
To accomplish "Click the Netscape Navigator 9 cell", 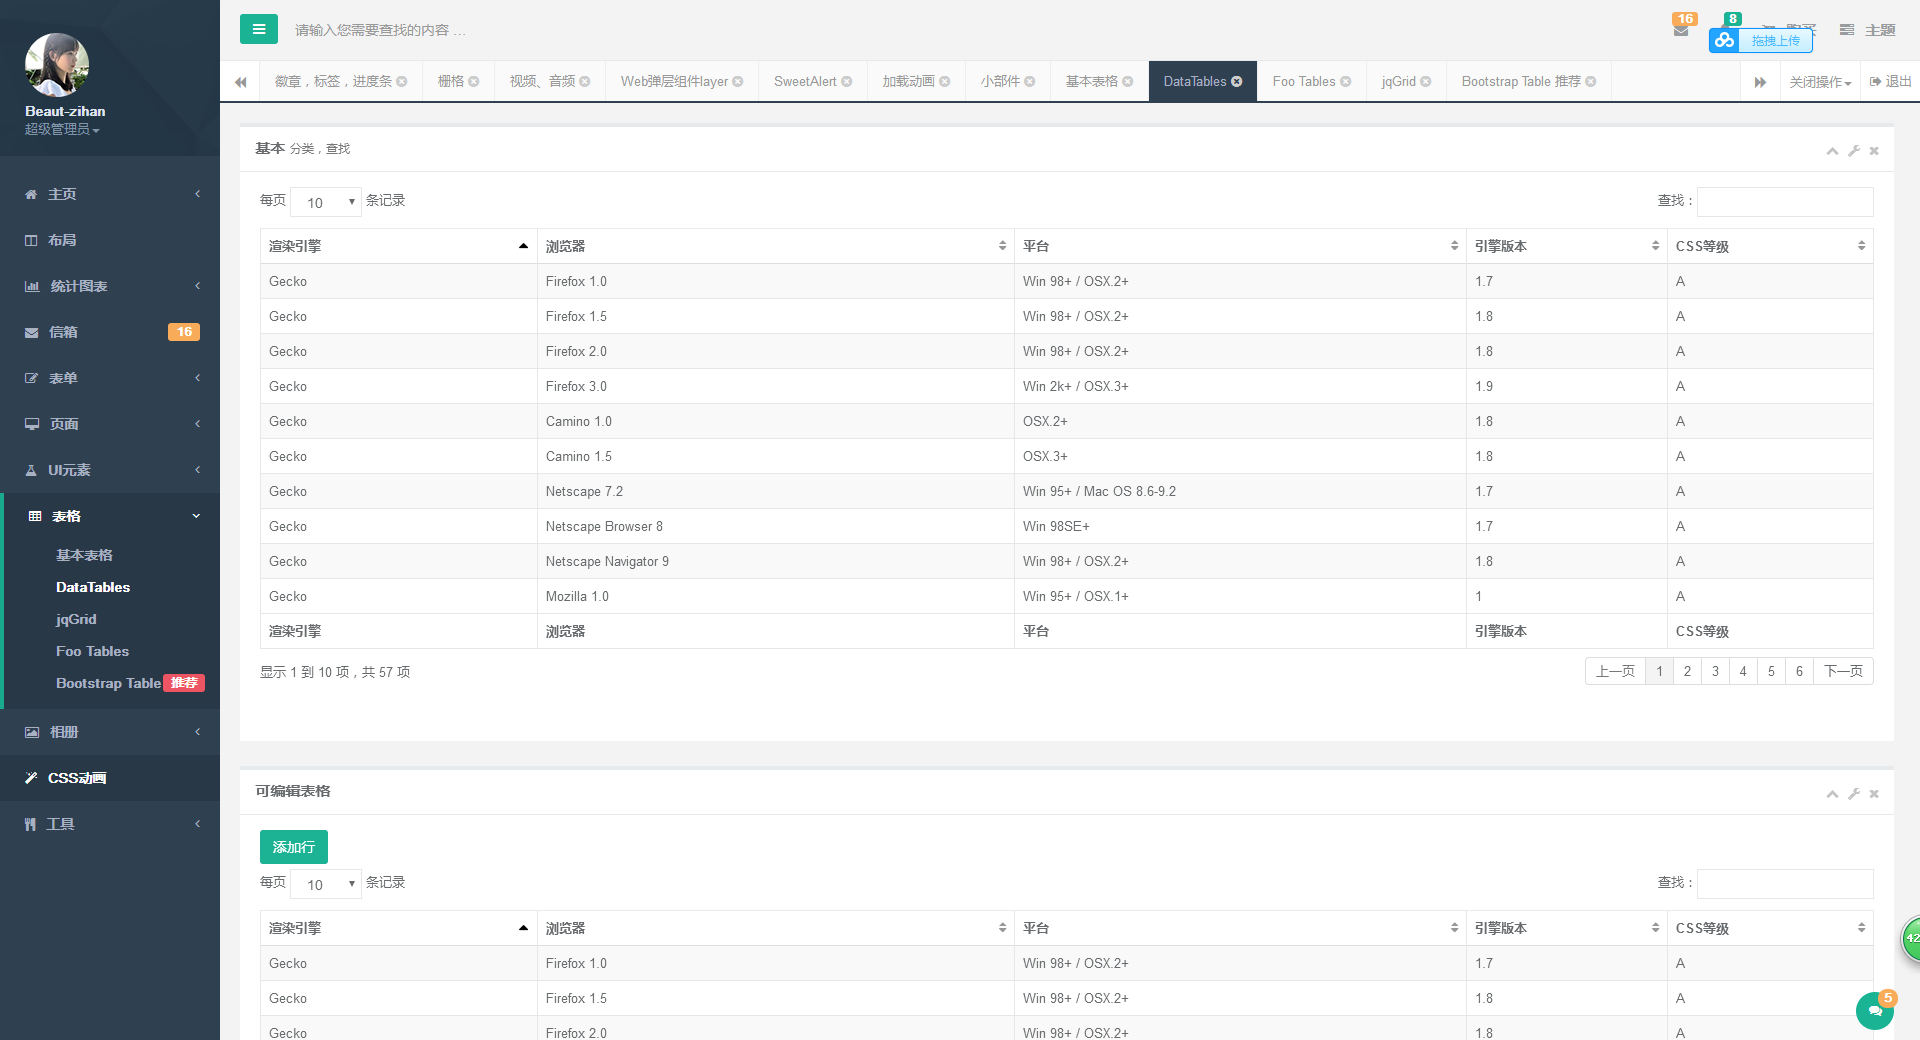I will pos(776,561).
